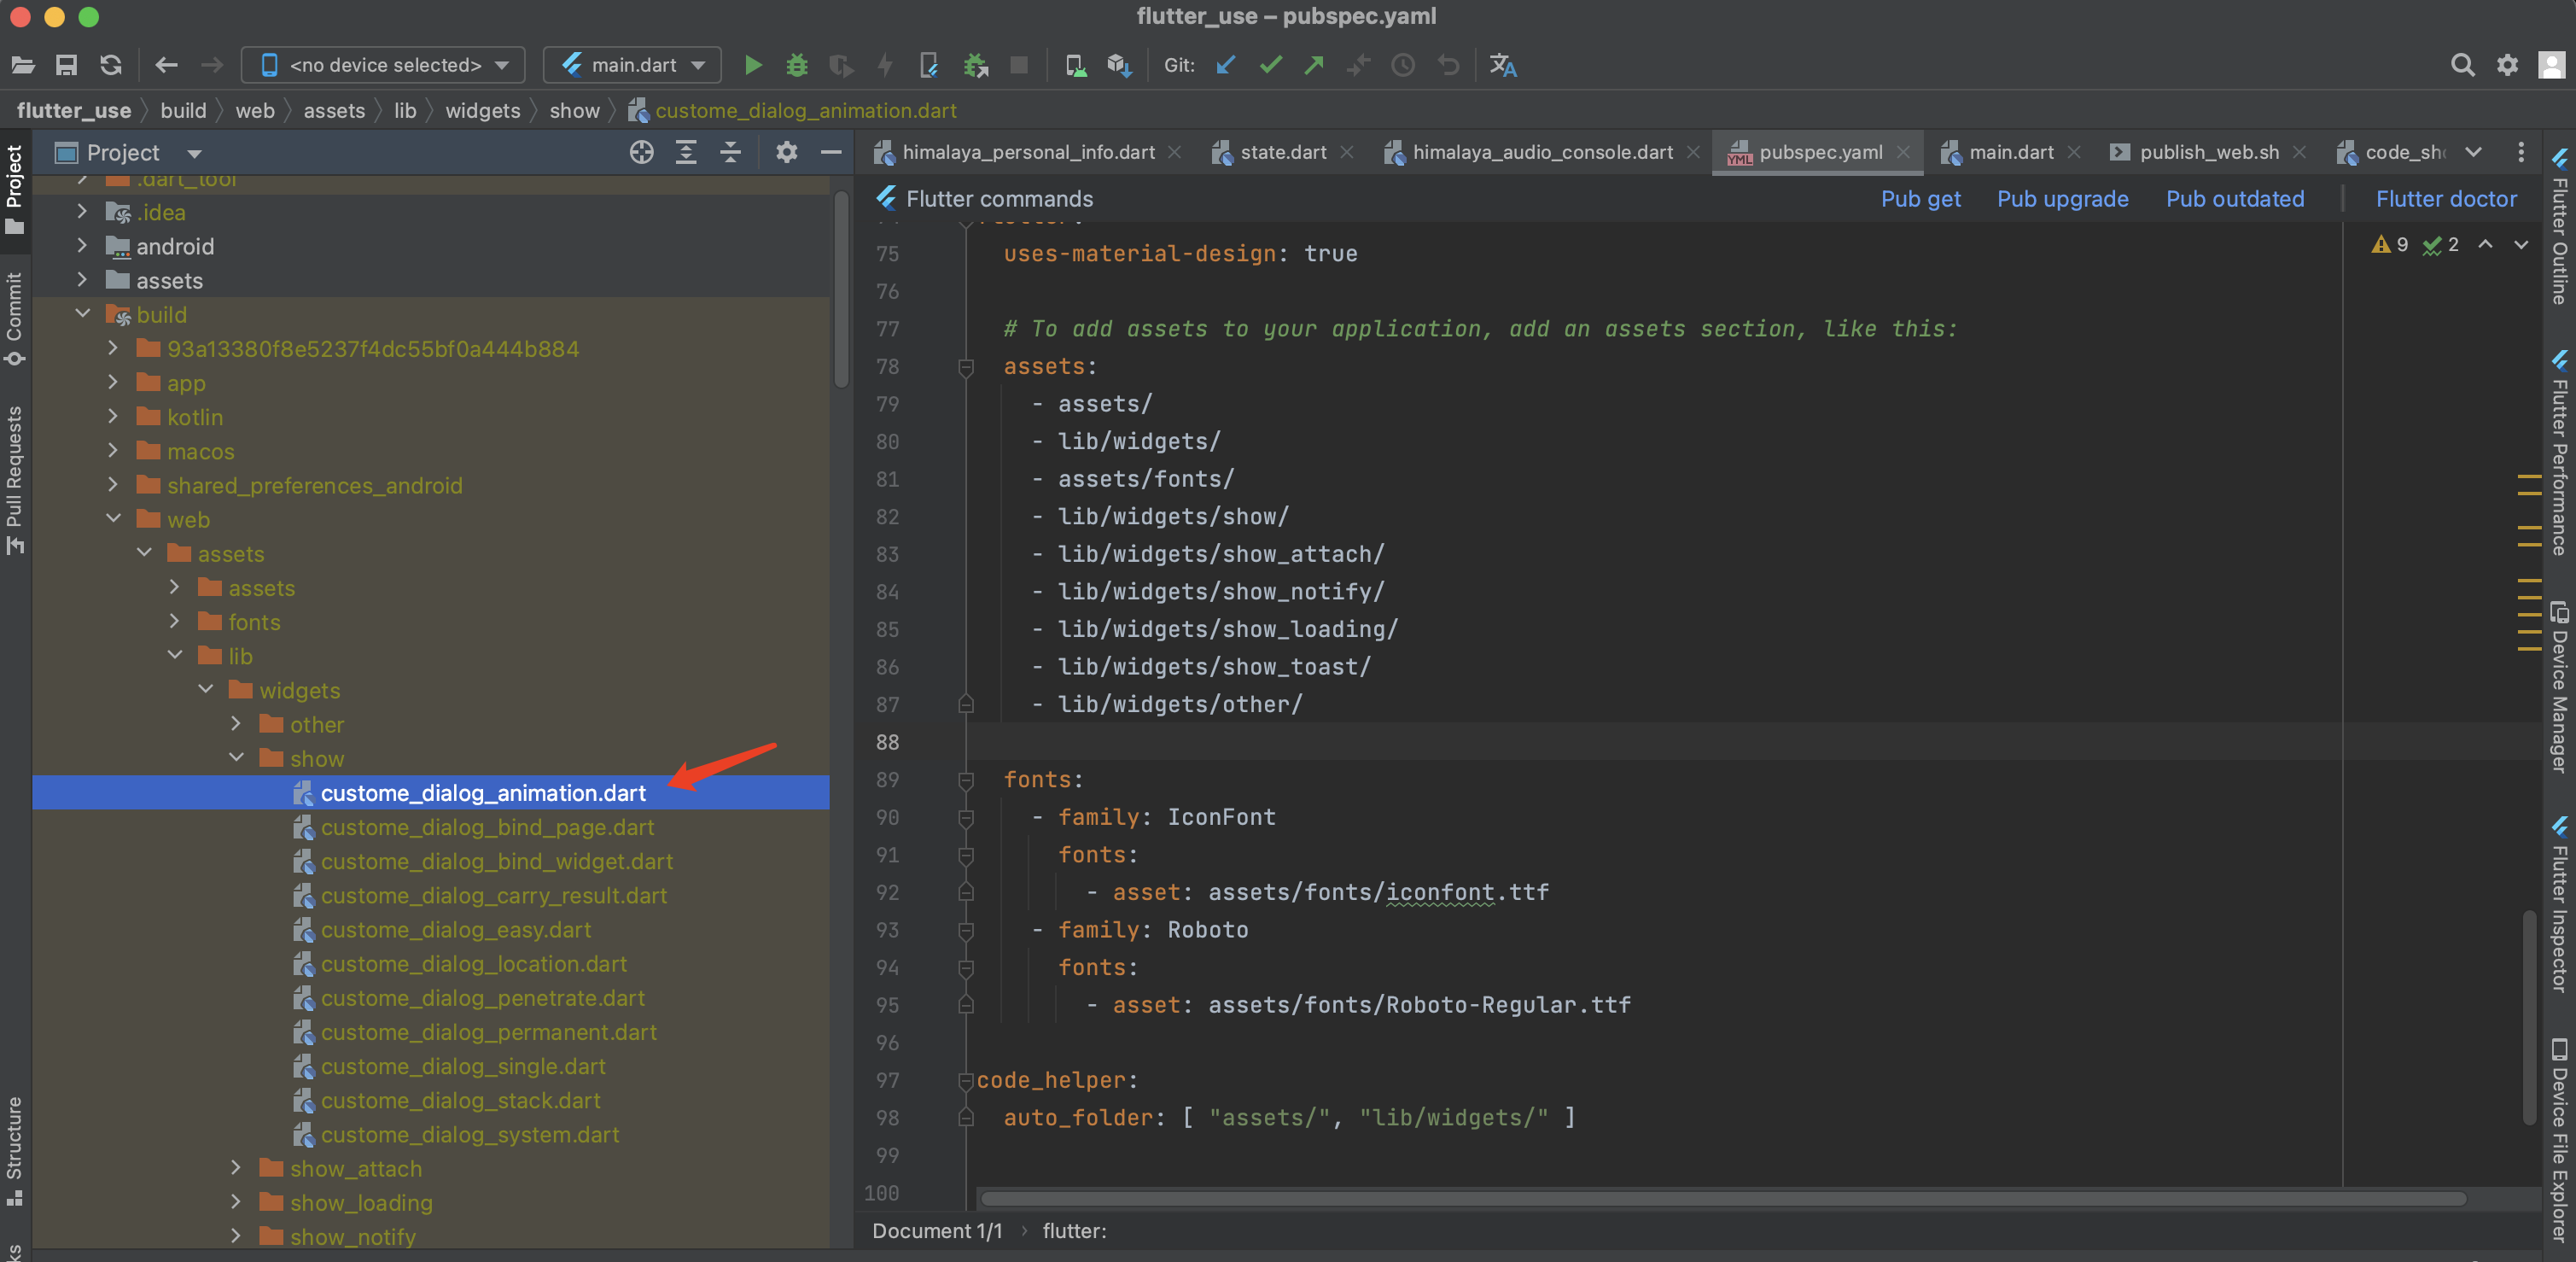Click Git update project arrow
The width and height of the screenshot is (2576, 1262).
click(x=1226, y=65)
